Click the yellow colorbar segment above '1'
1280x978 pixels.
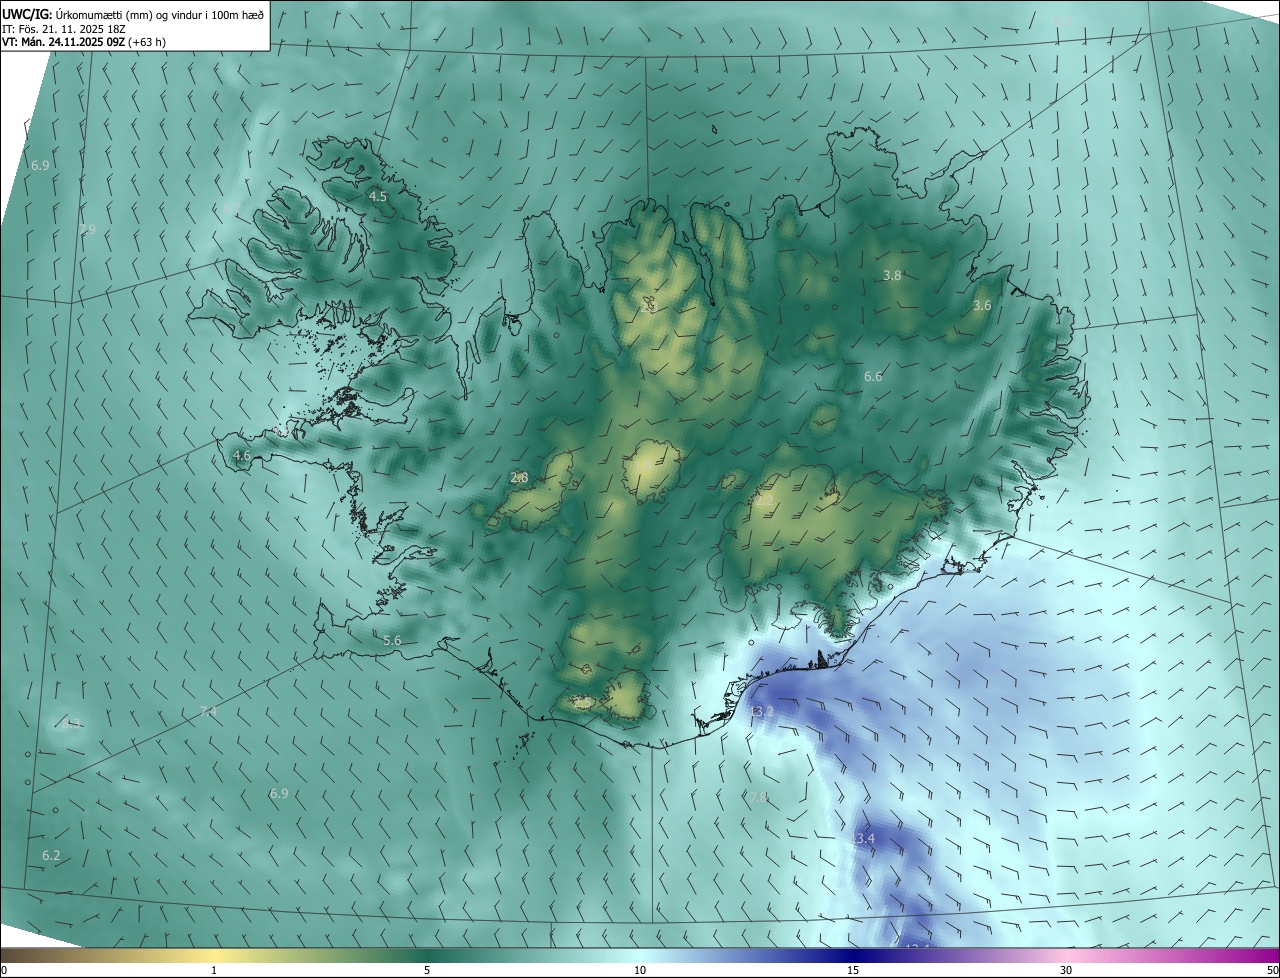point(214,954)
